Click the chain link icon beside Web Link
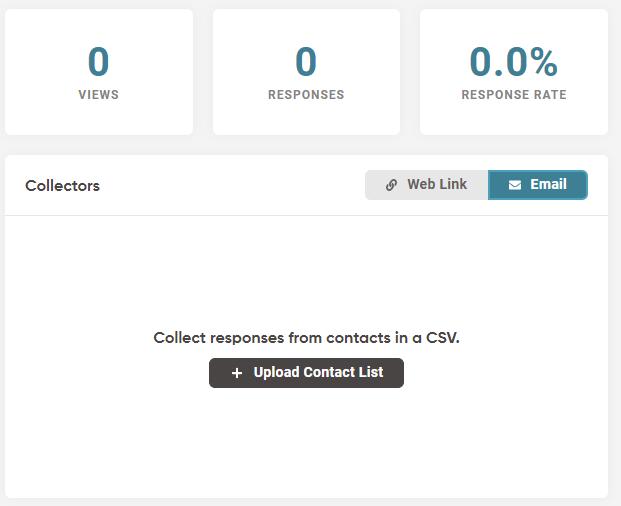 pos(391,185)
